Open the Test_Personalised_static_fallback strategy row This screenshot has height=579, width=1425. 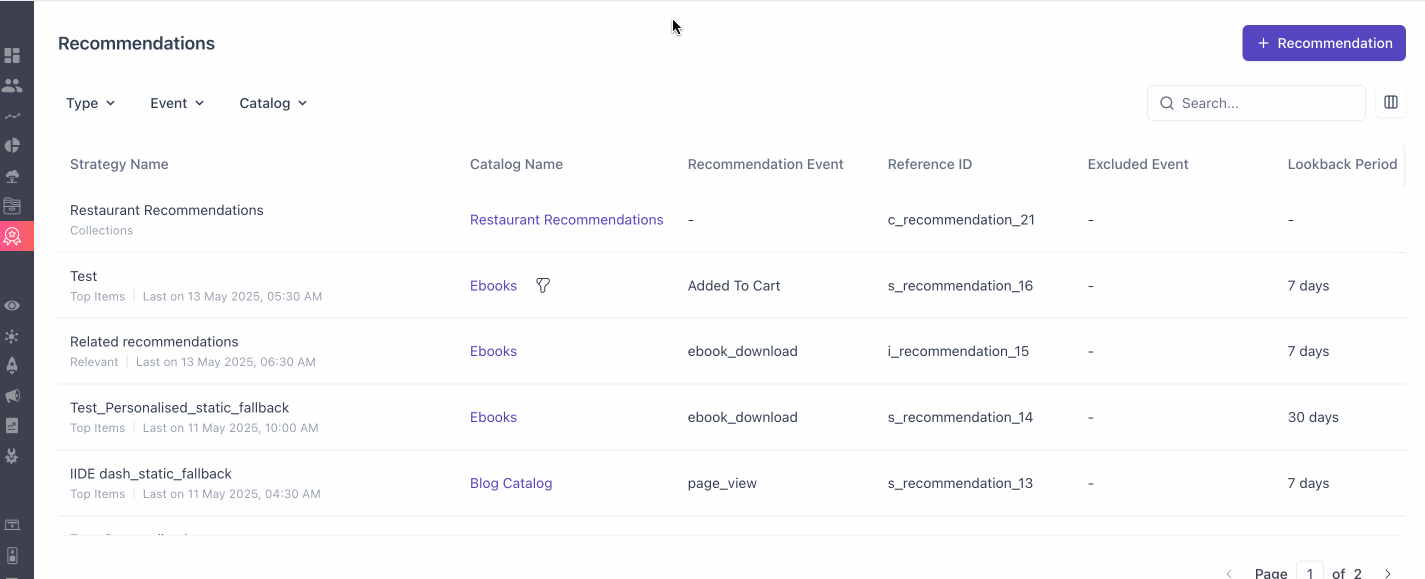(180, 408)
